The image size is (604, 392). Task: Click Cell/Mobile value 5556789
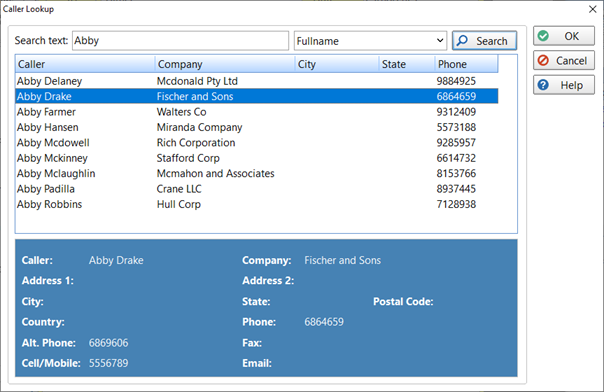[108, 363]
